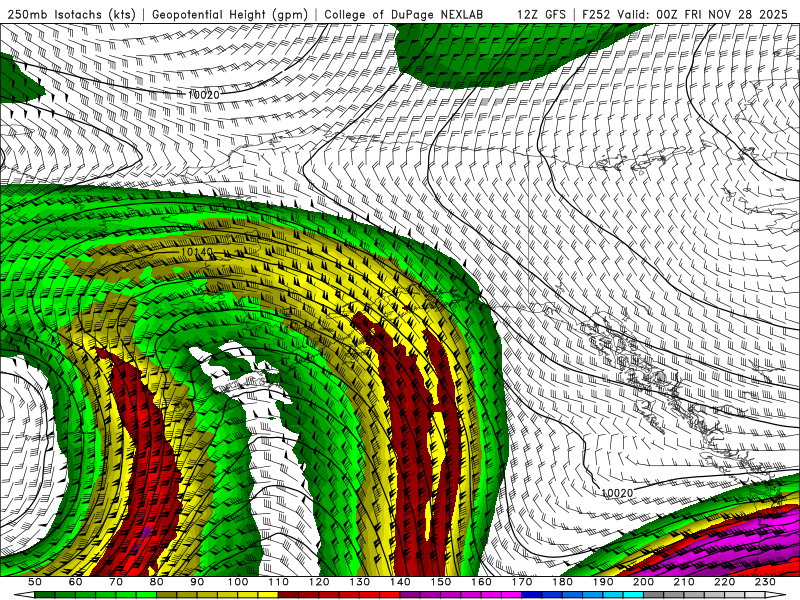Click the 110 label on the color scale
800x600 pixels.
point(279,582)
